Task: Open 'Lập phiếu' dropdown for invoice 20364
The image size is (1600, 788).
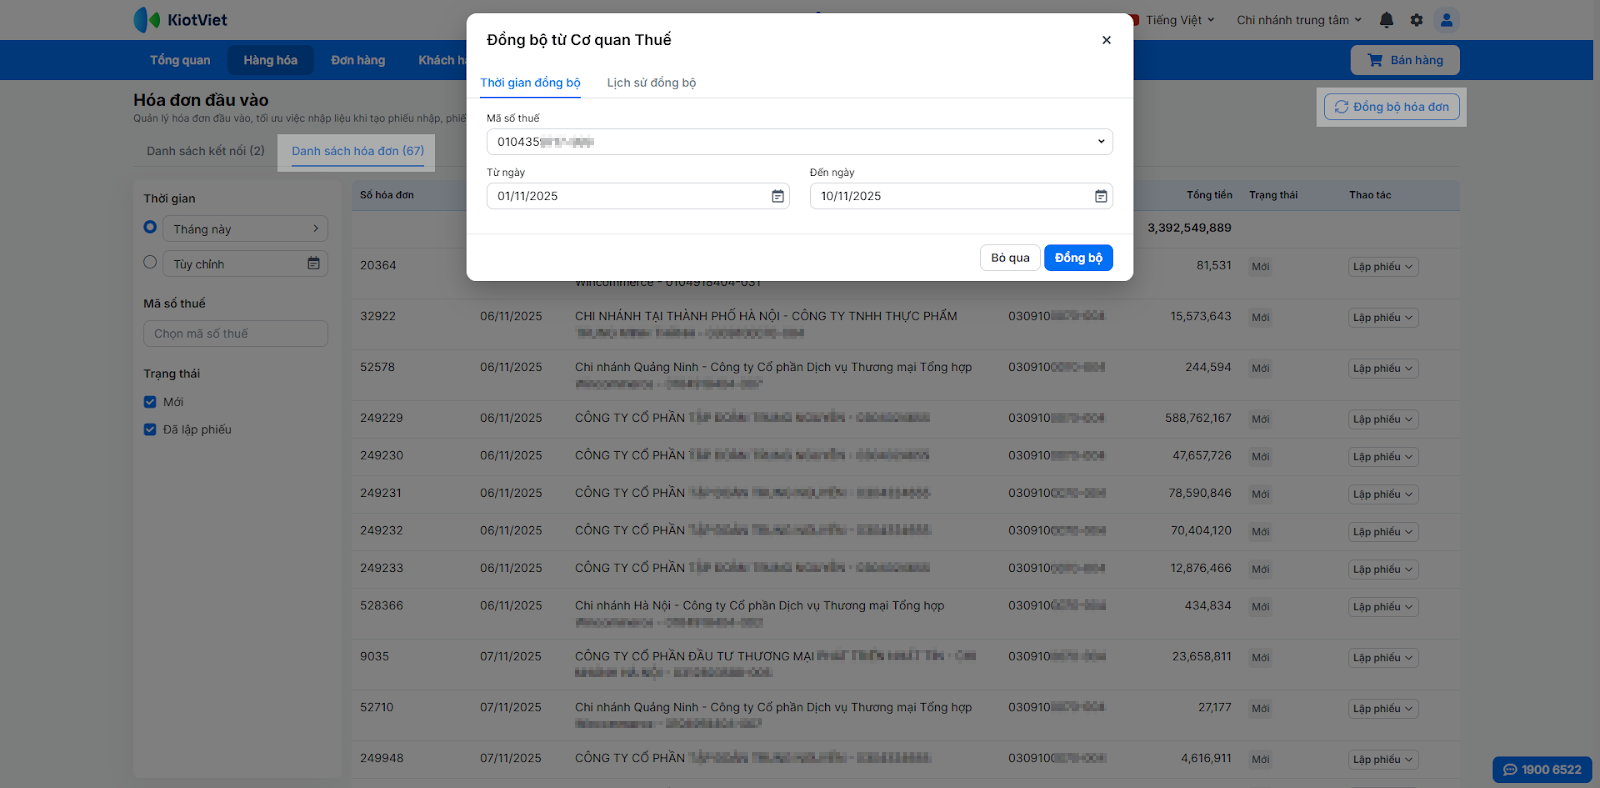Action: [1383, 267]
